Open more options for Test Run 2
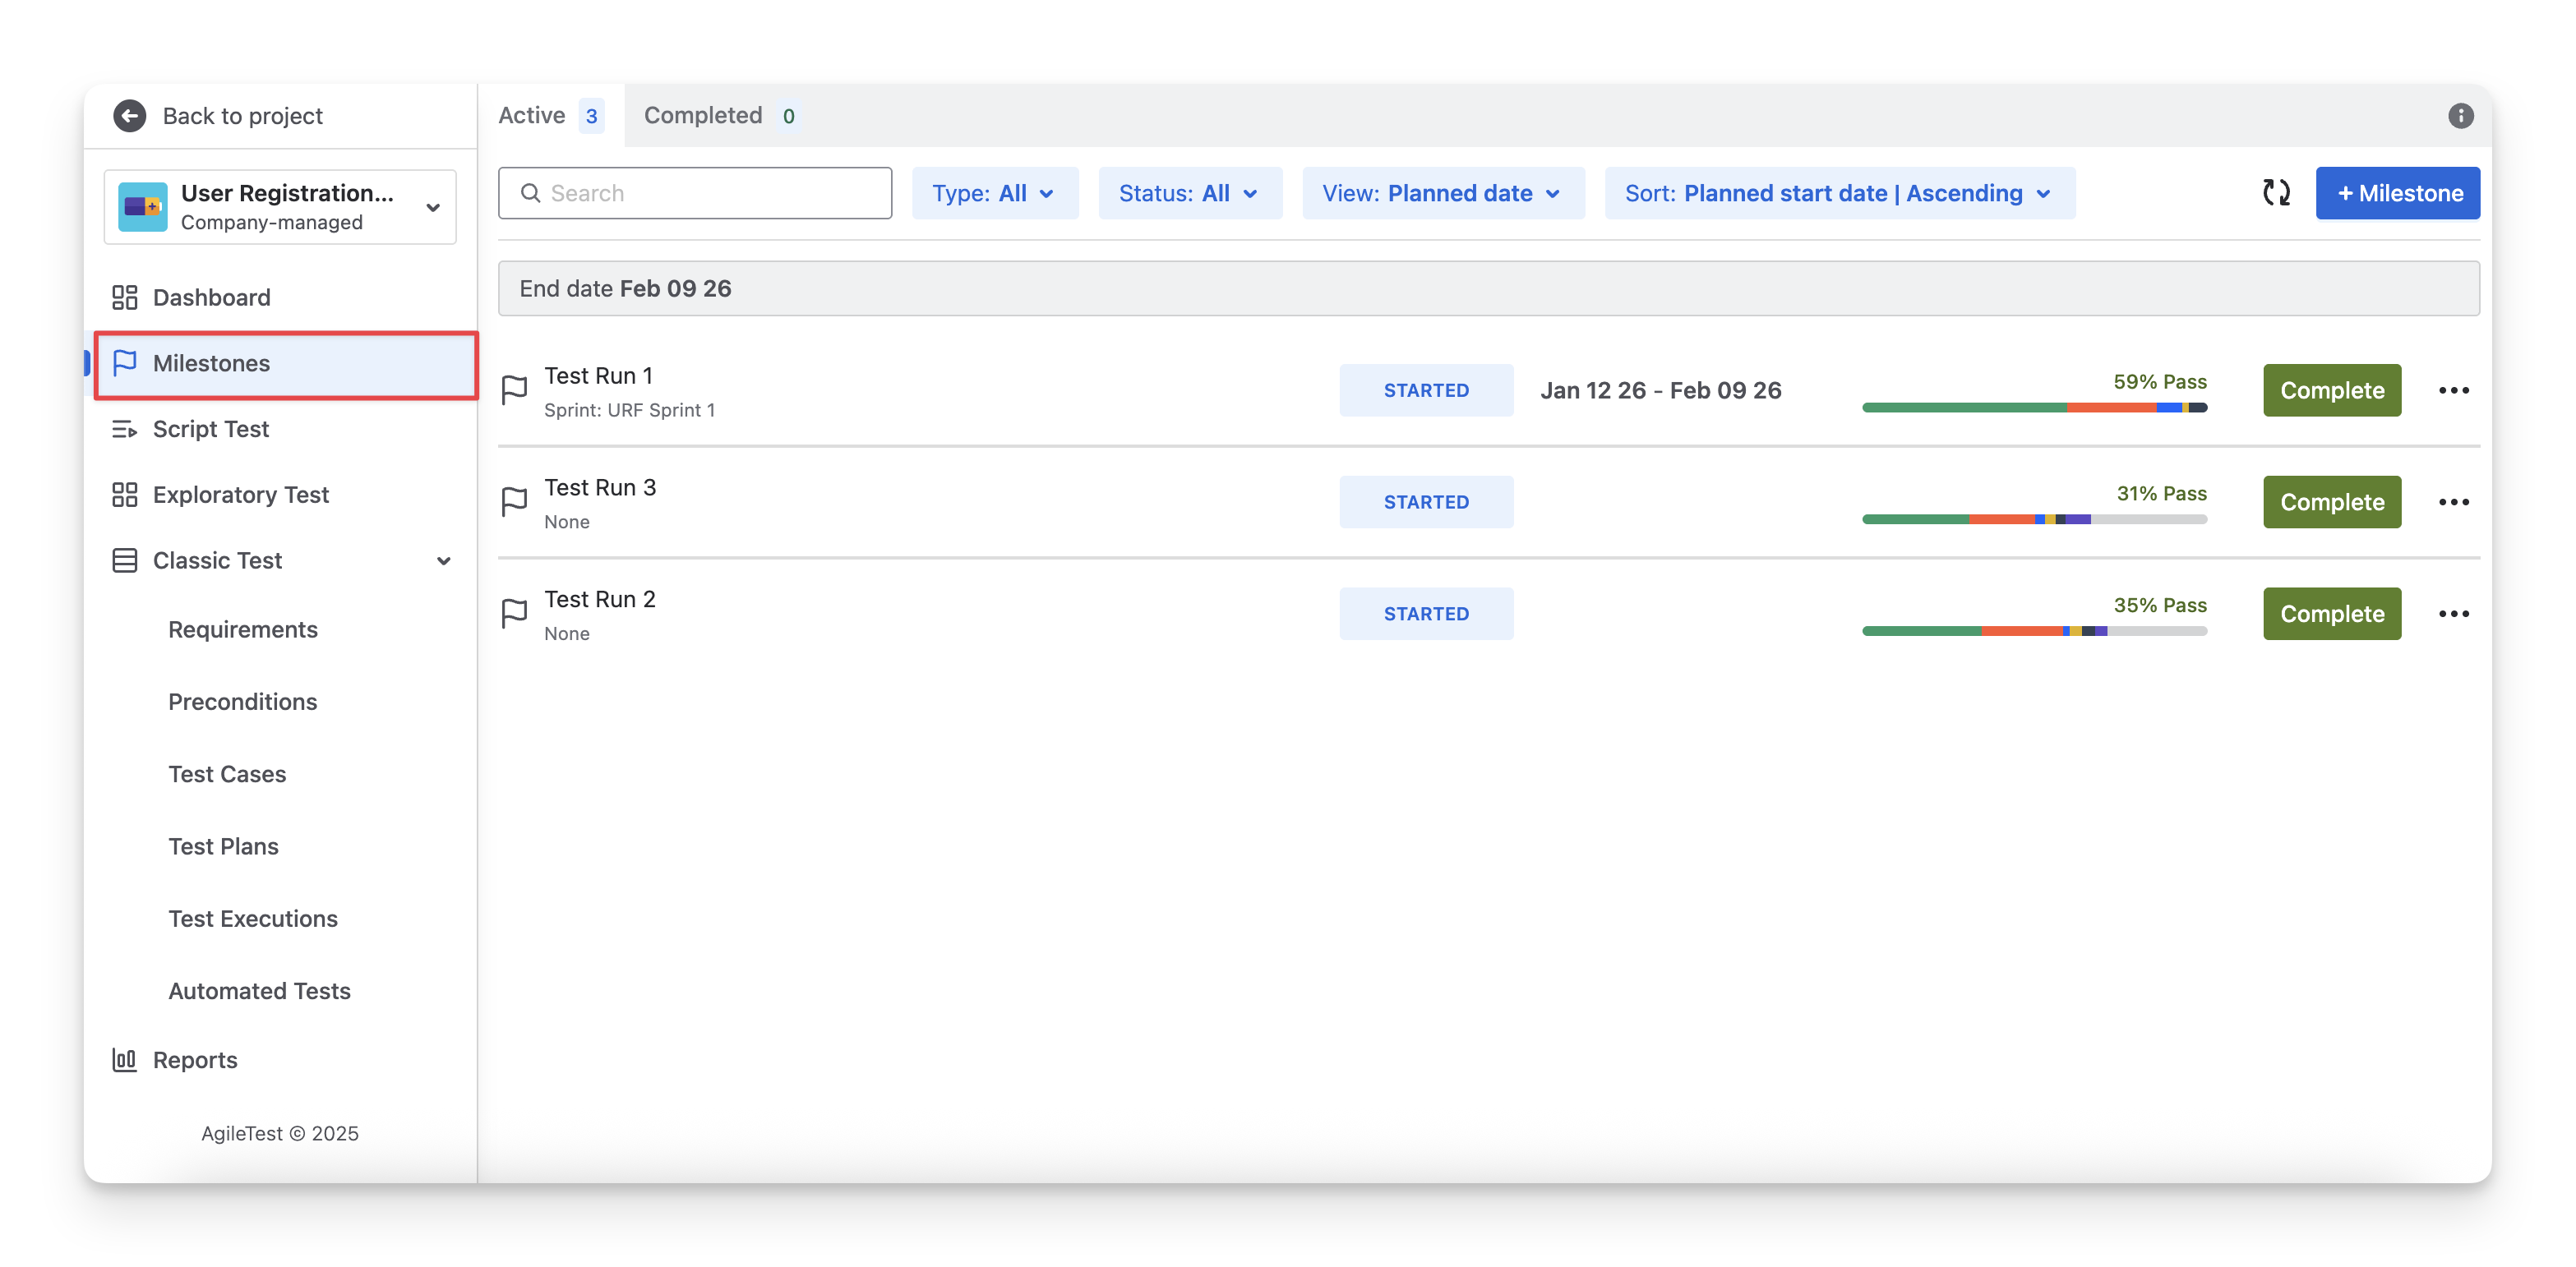 (2453, 614)
